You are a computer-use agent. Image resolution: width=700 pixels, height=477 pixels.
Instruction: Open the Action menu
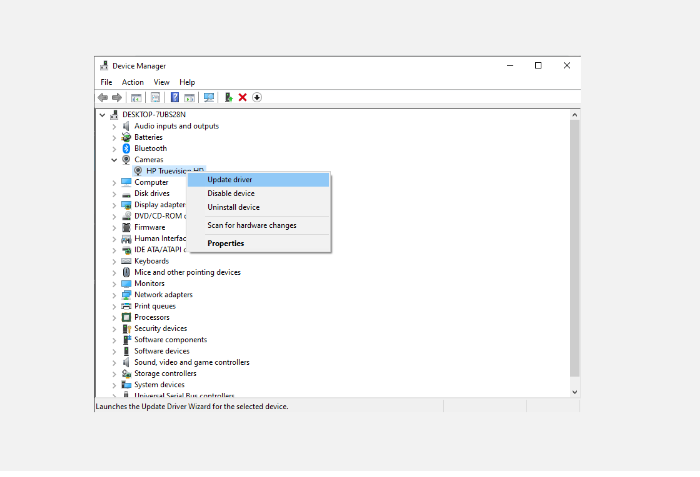coord(133,82)
